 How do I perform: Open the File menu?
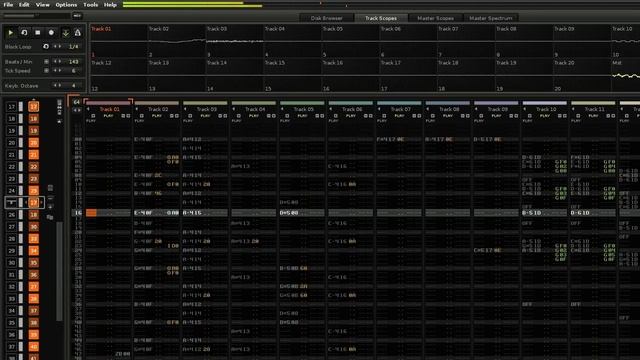(8, 5)
